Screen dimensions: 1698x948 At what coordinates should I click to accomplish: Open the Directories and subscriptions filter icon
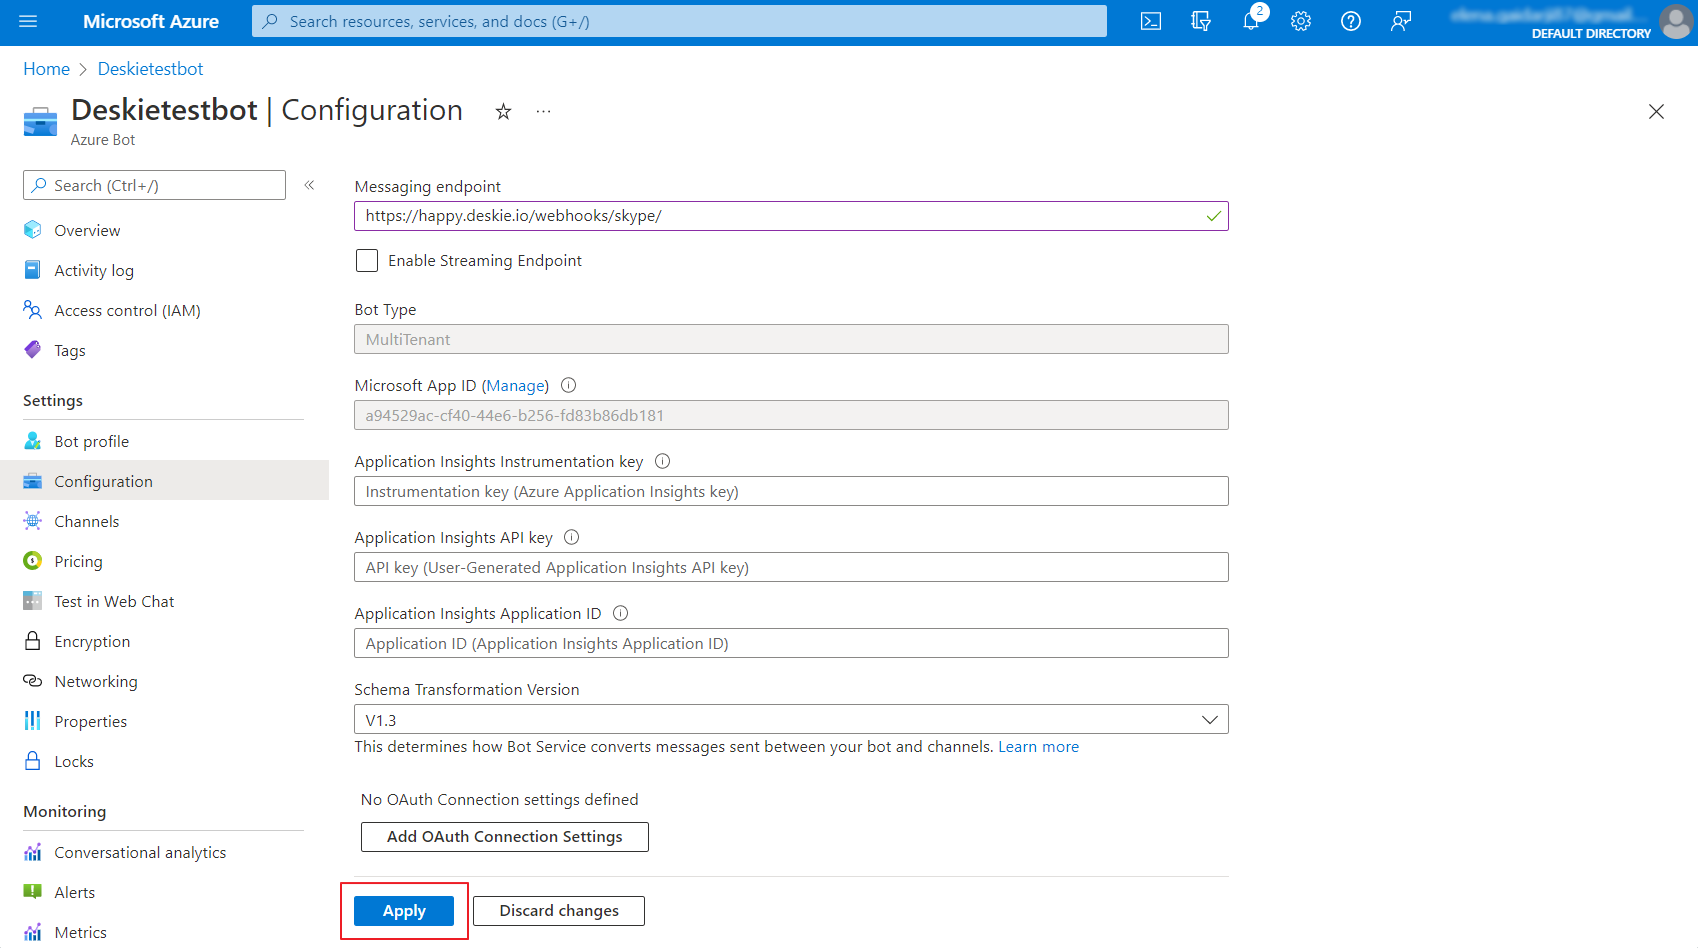(x=1201, y=21)
